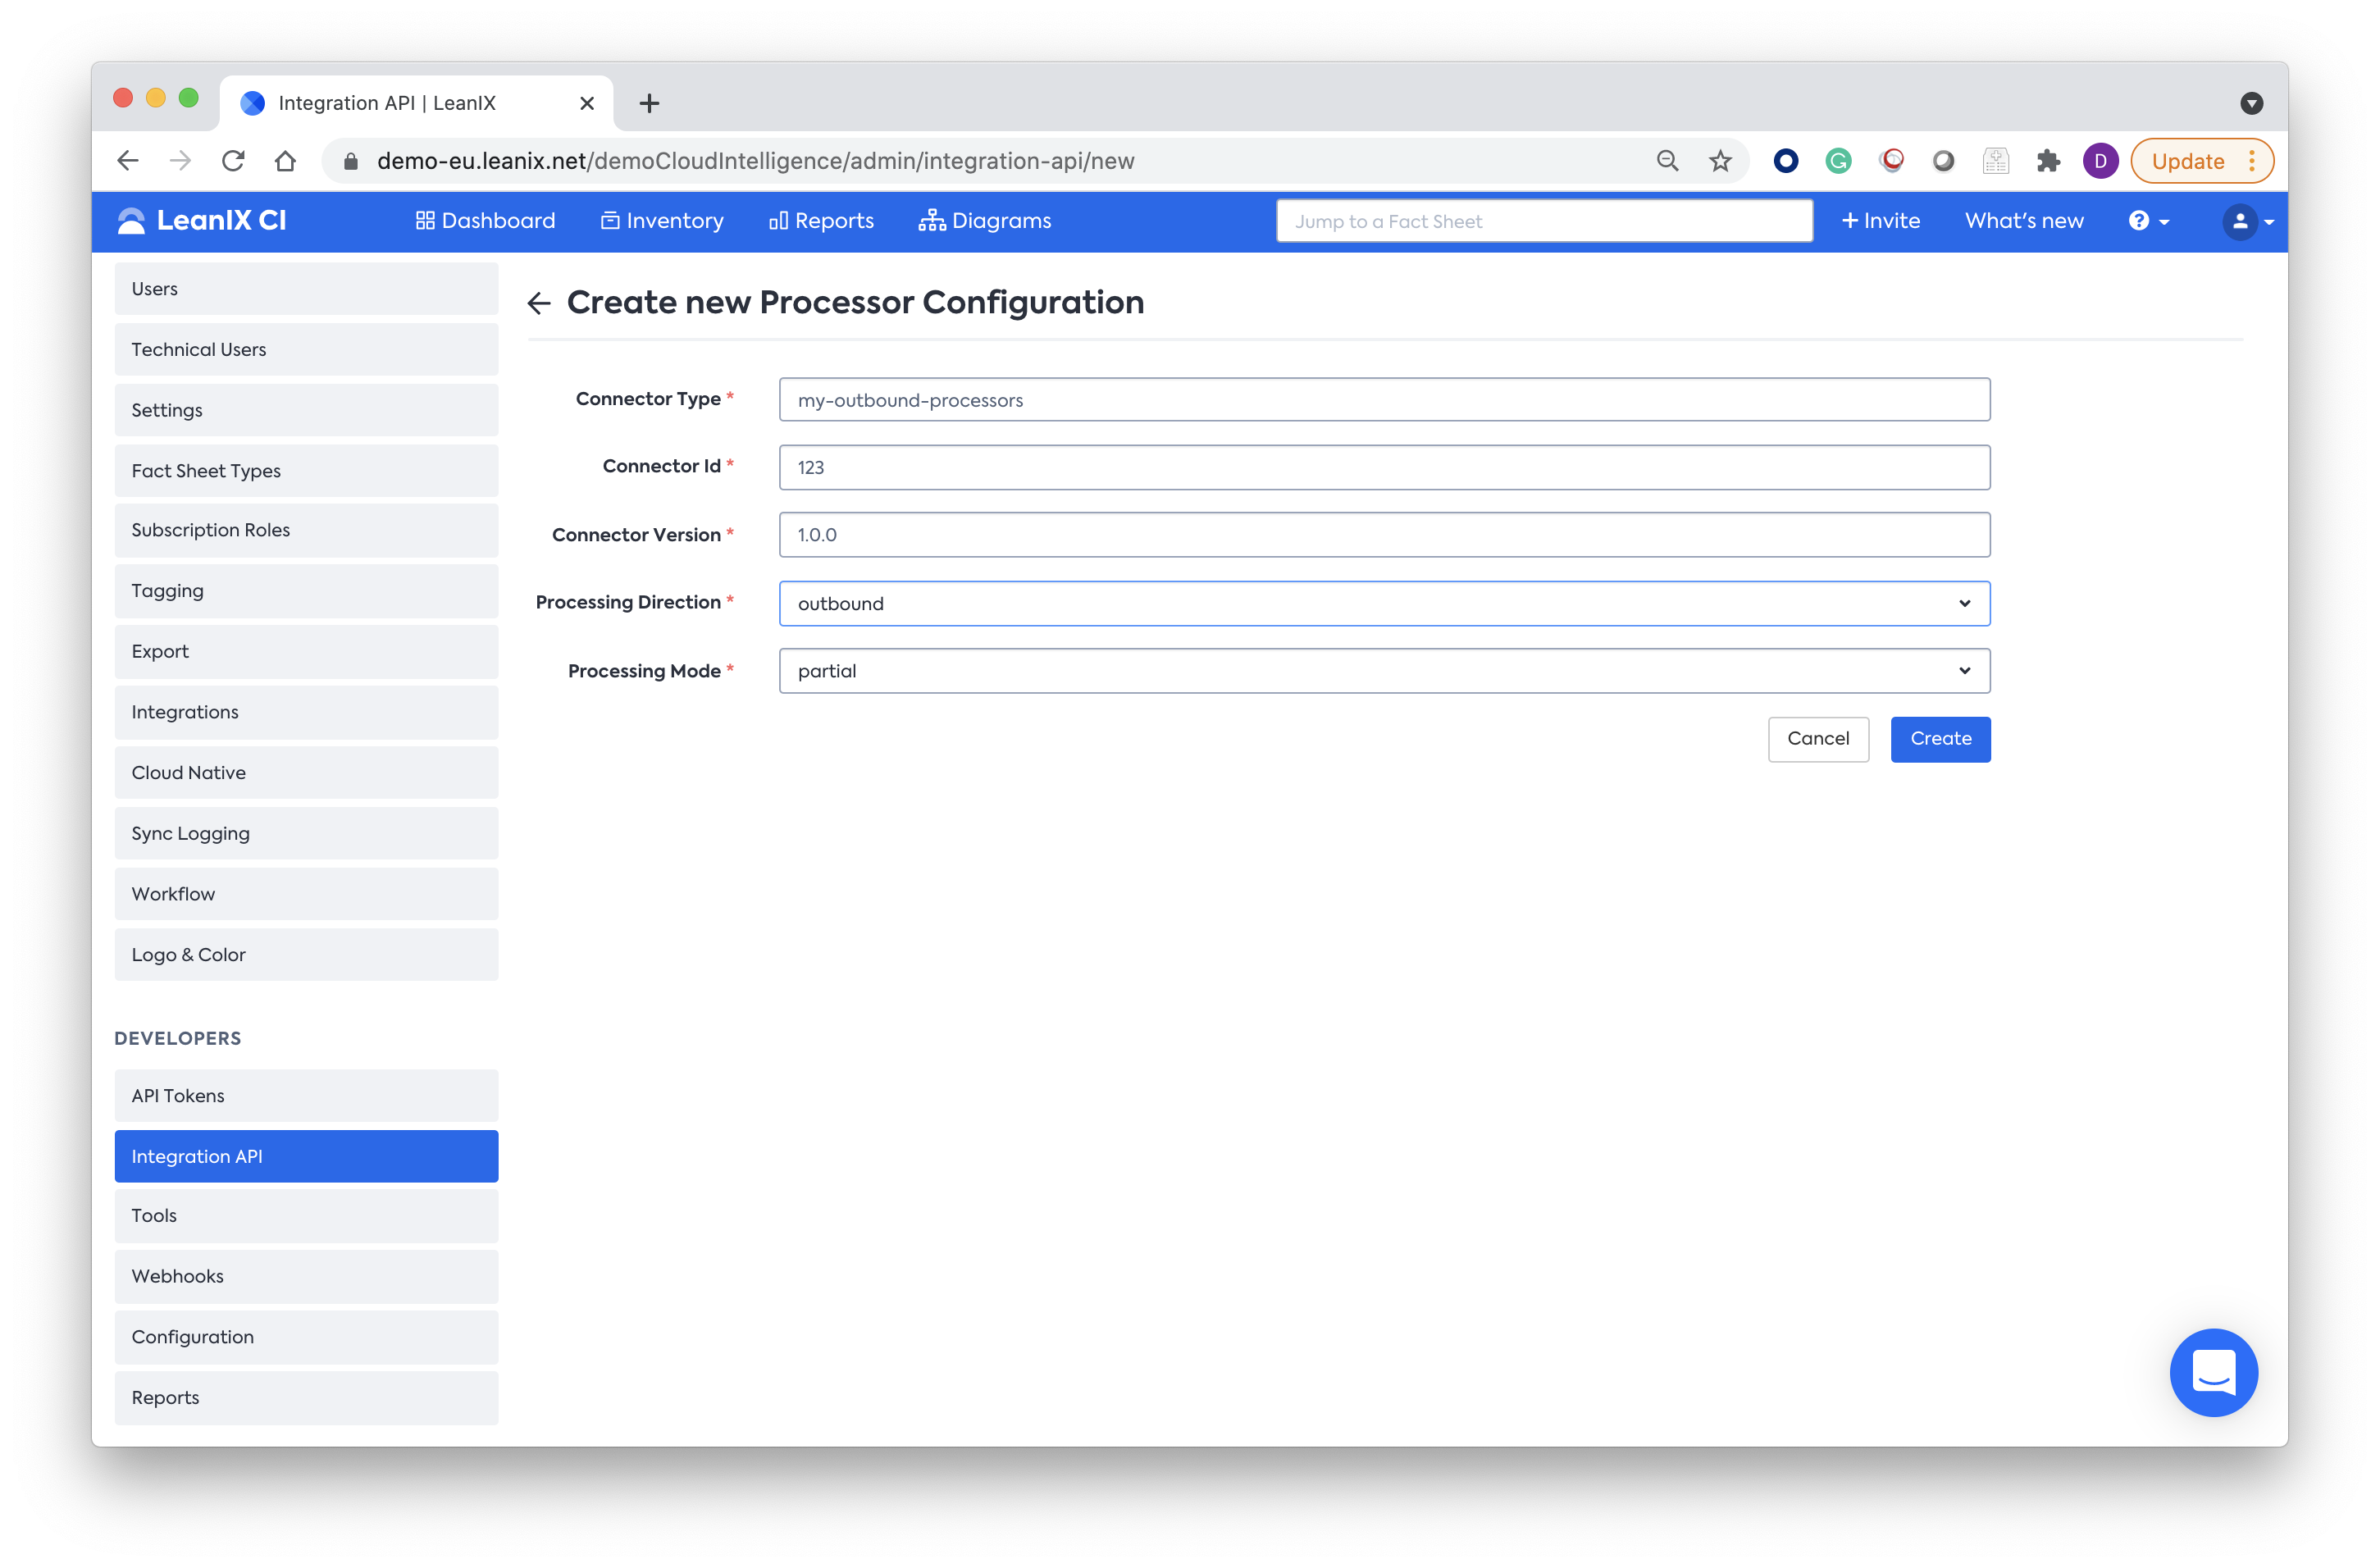The width and height of the screenshot is (2380, 1568).
Task: Click the Connector Type input field
Action: 1384,400
